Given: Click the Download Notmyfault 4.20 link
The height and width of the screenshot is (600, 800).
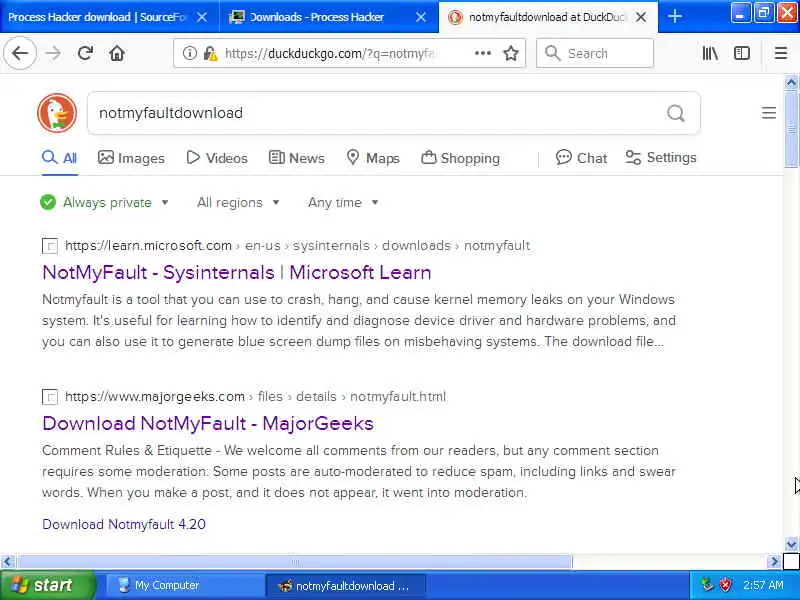Looking at the screenshot, I should pyautogui.click(x=124, y=524).
